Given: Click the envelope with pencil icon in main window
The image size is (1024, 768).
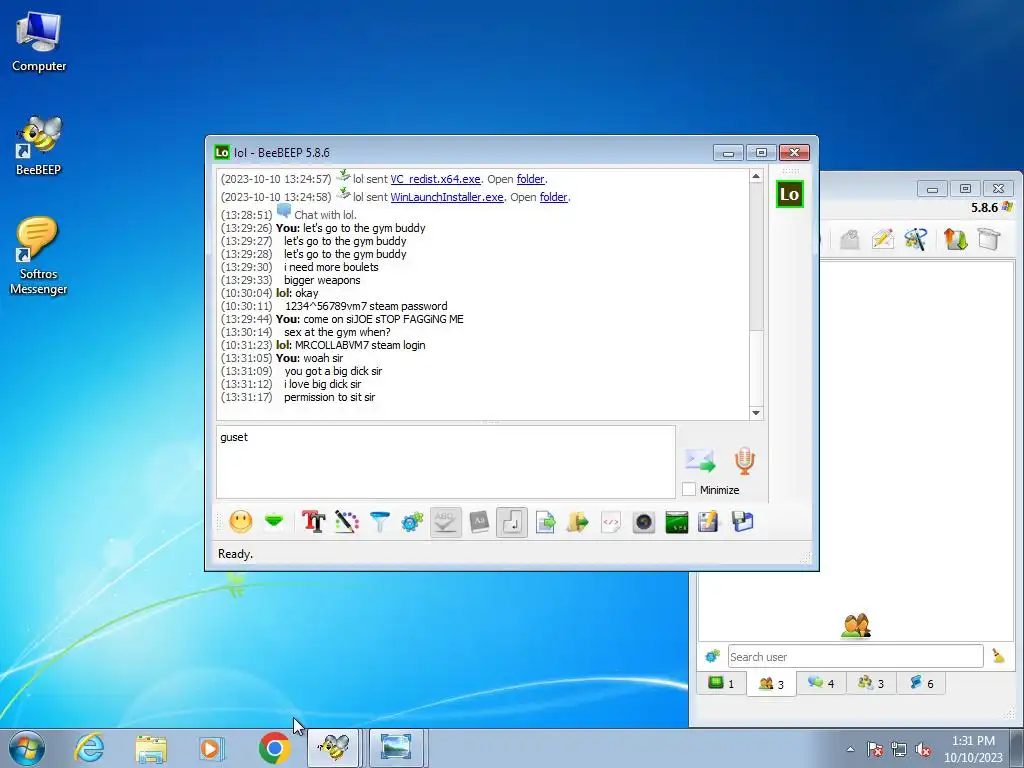Looking at the screenshot, I should point(882,239).
